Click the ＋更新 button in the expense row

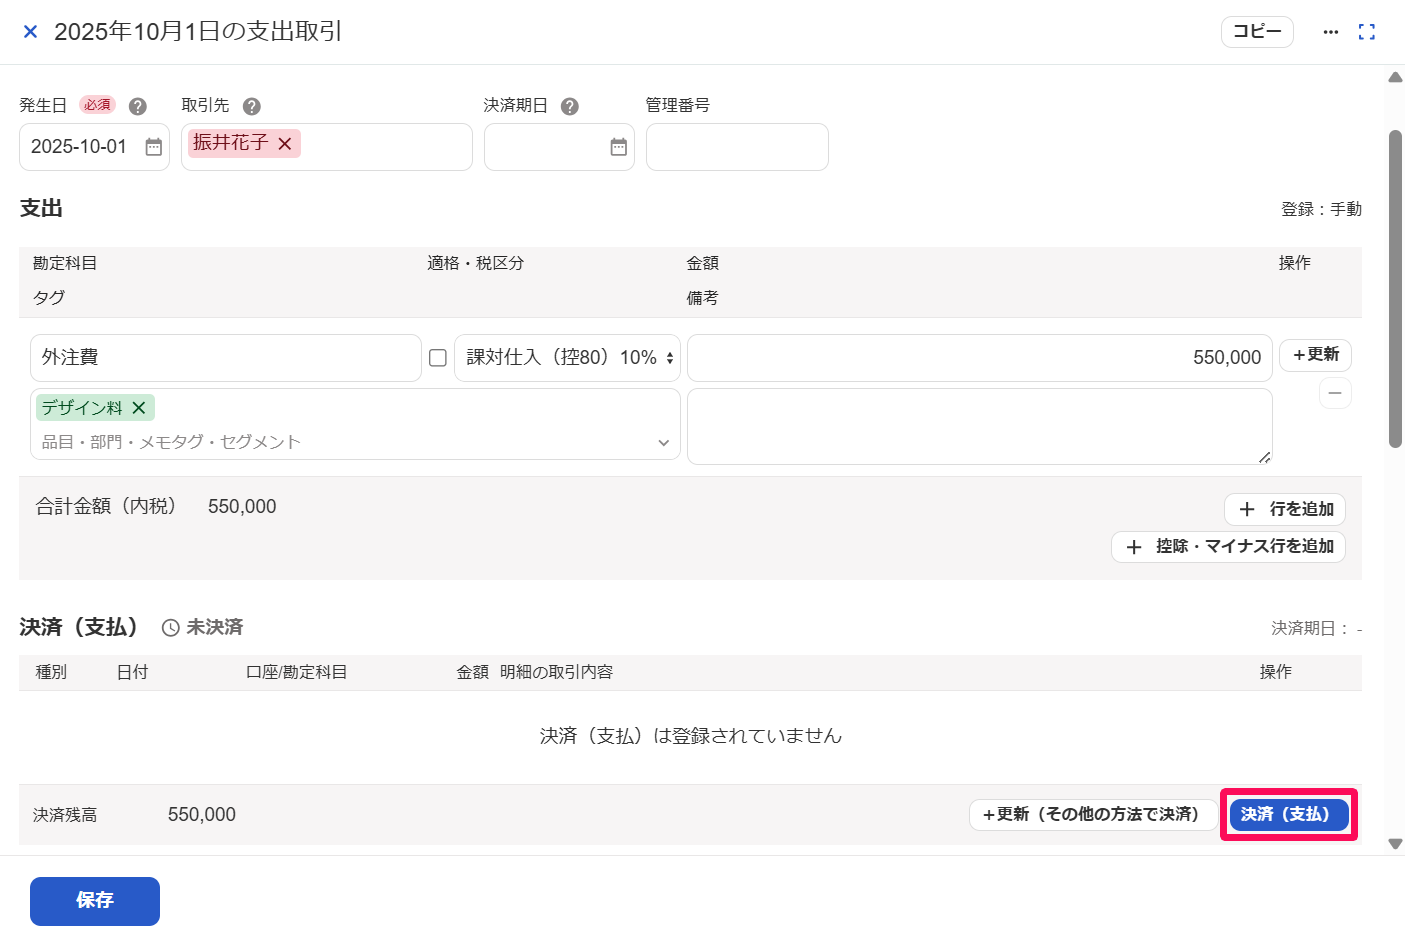[x=1316, y=355]
